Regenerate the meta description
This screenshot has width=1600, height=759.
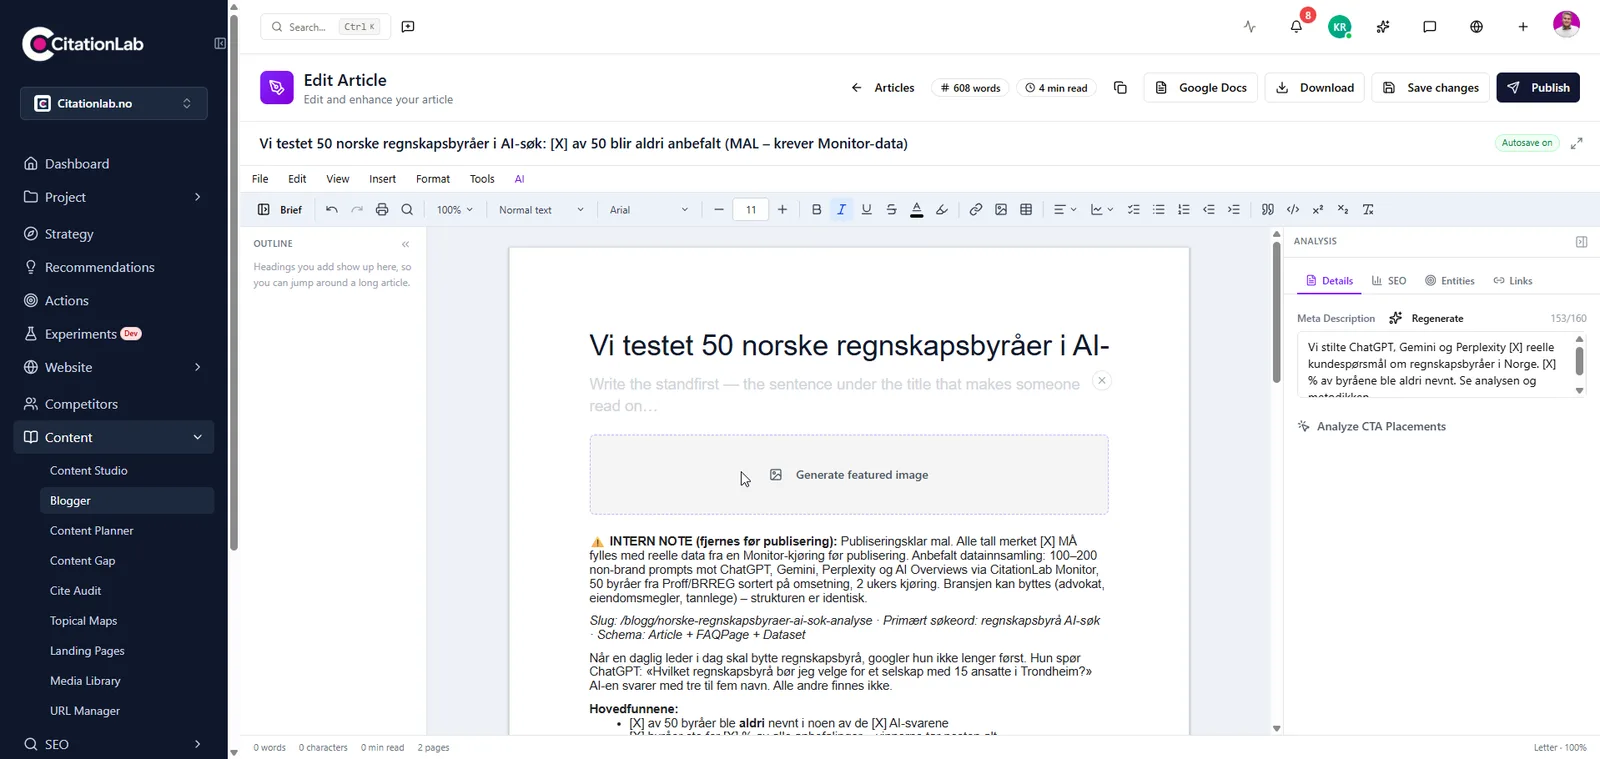(x=1427, y=318)
